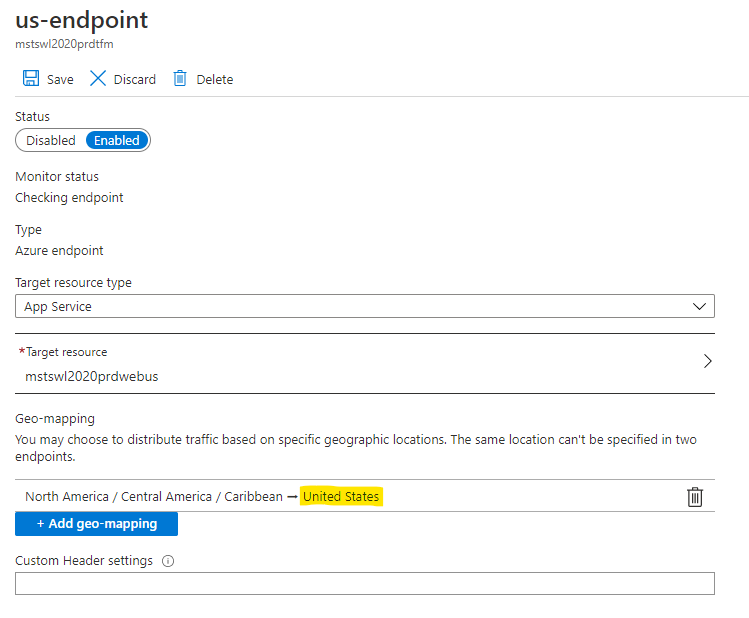Expand the Target resource chevron
Screen dimensions: 749x618
coord(707,361)
